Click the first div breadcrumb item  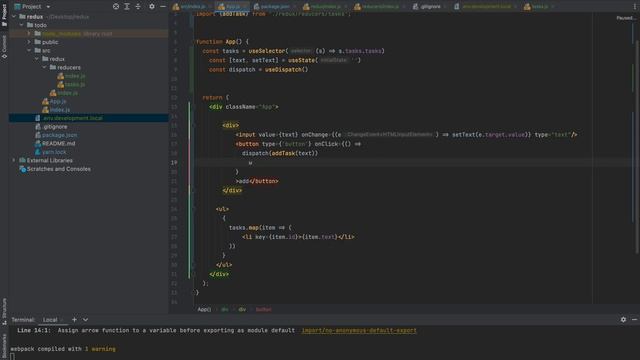(x=225, y=309)
